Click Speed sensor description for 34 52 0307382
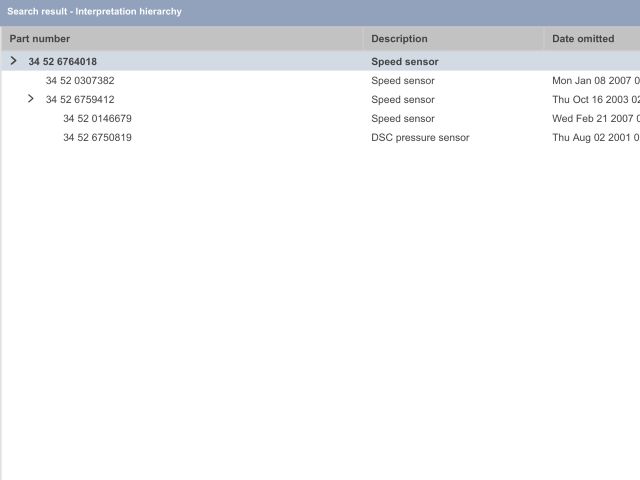This screenshot has height=480, width=640. 403,81
